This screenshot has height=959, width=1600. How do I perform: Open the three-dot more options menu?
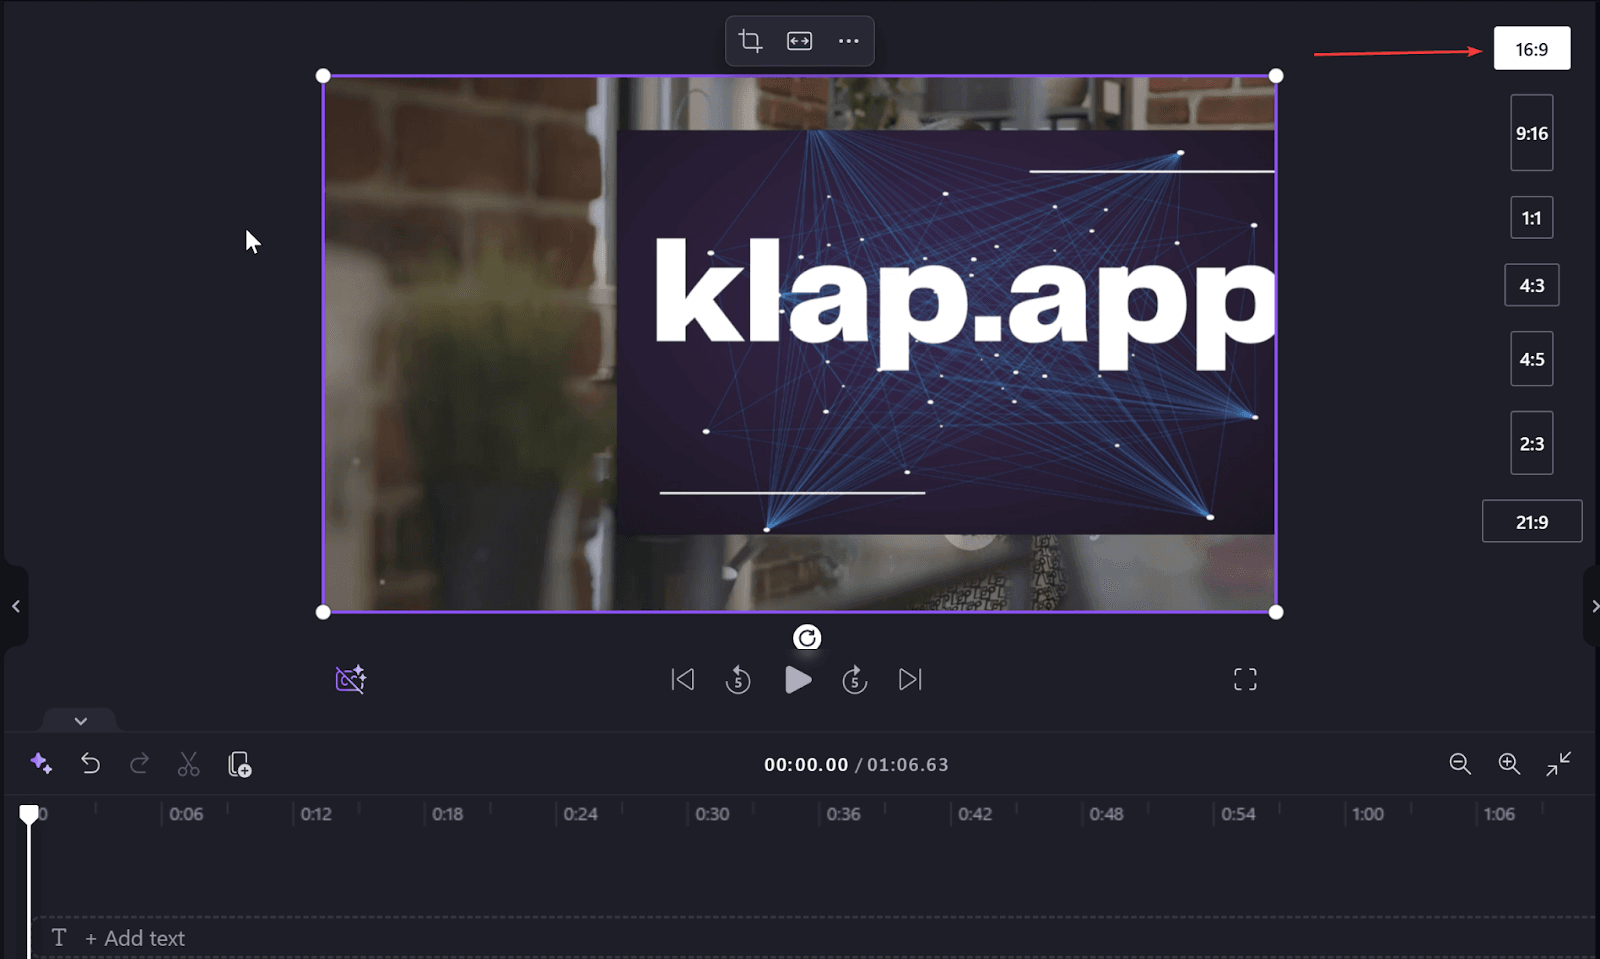848,41
